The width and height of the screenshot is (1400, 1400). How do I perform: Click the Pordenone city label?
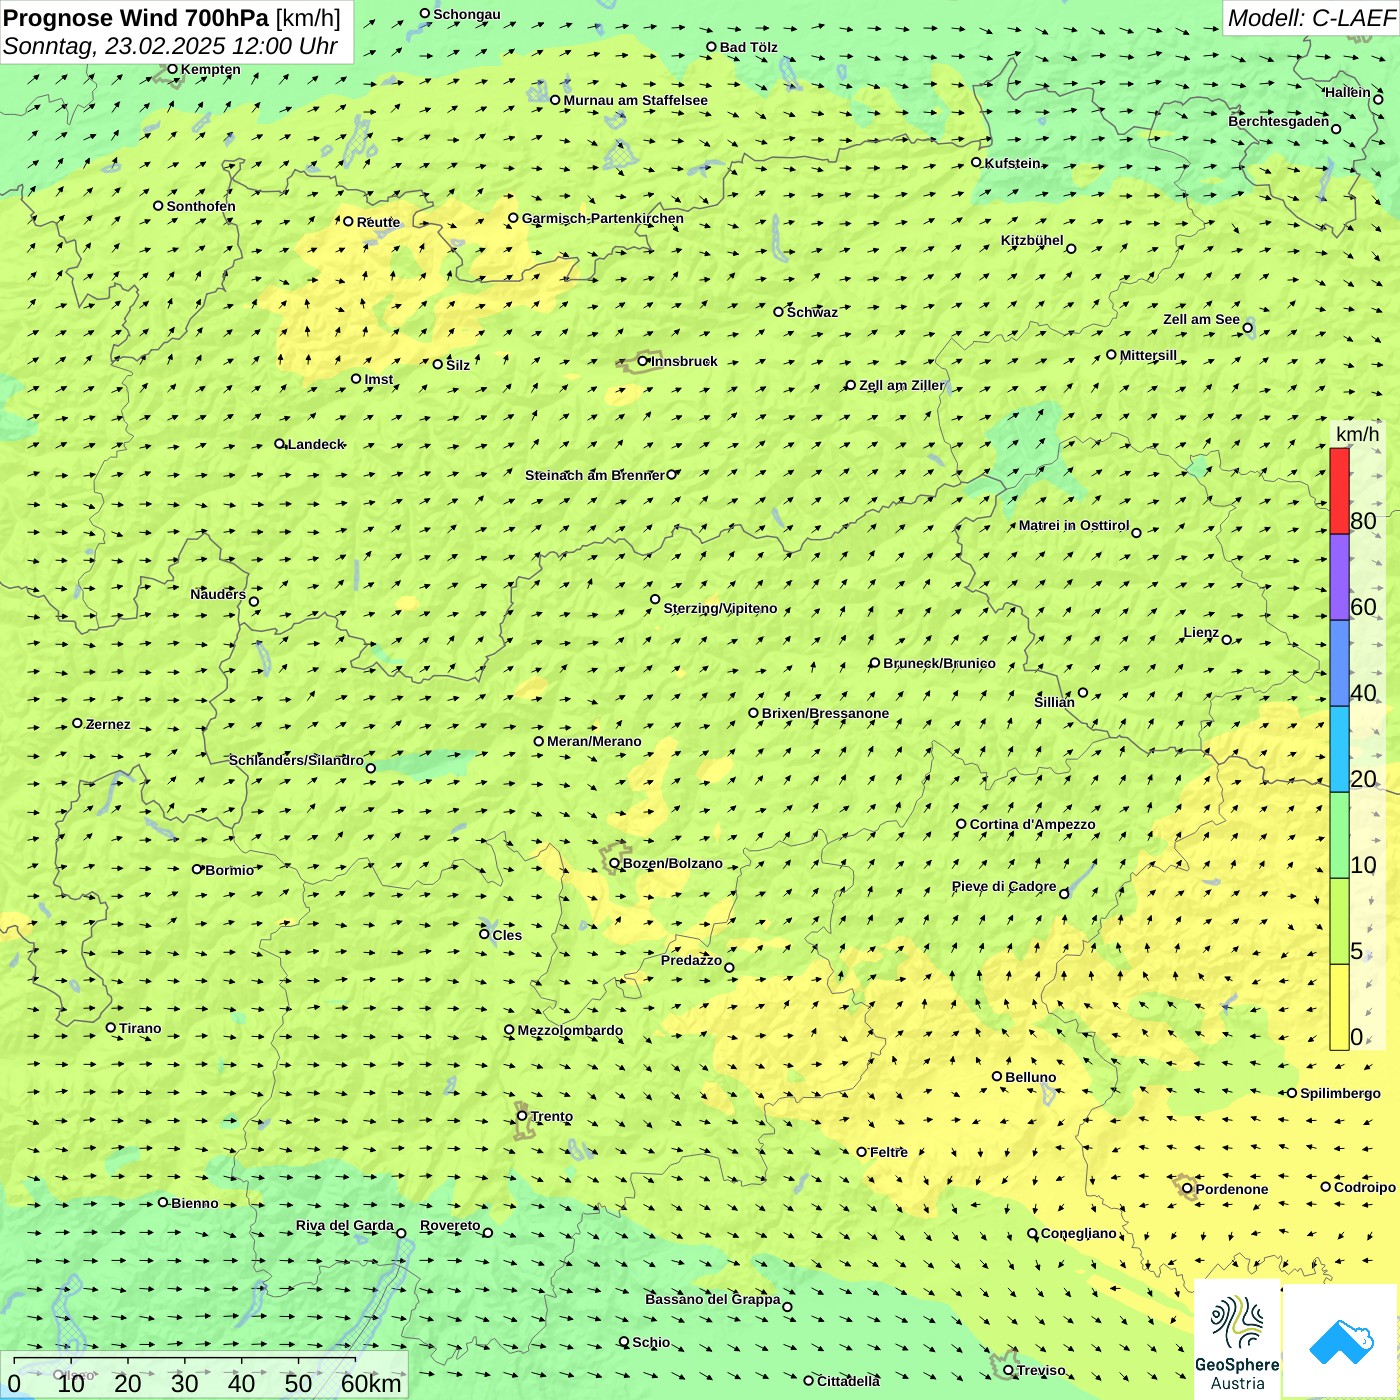click(1232, 1190)
